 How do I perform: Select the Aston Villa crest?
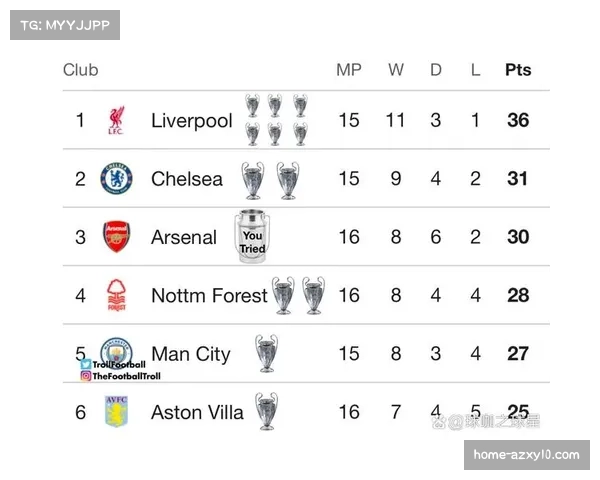(x=116, y=411)
